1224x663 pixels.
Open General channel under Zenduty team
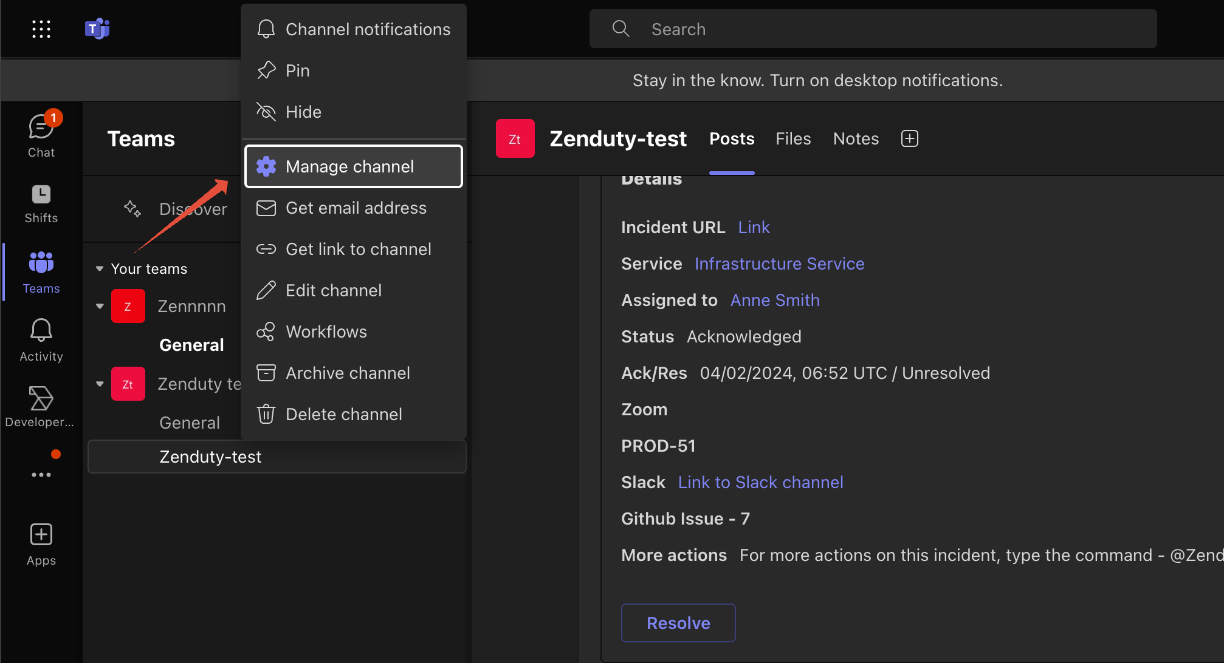(x=189, y=423)
